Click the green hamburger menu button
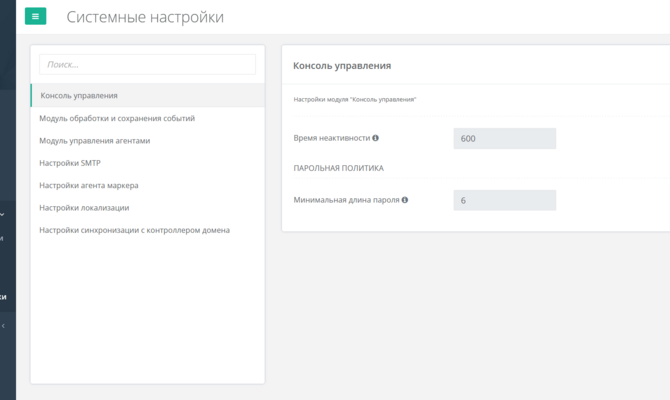Screen dimensions: 670x400 [36, 17]
